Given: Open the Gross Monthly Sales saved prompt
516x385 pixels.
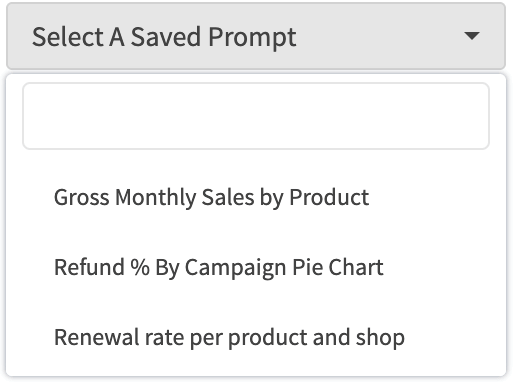Looking at the screenshot, I should (x=256, y=197).
